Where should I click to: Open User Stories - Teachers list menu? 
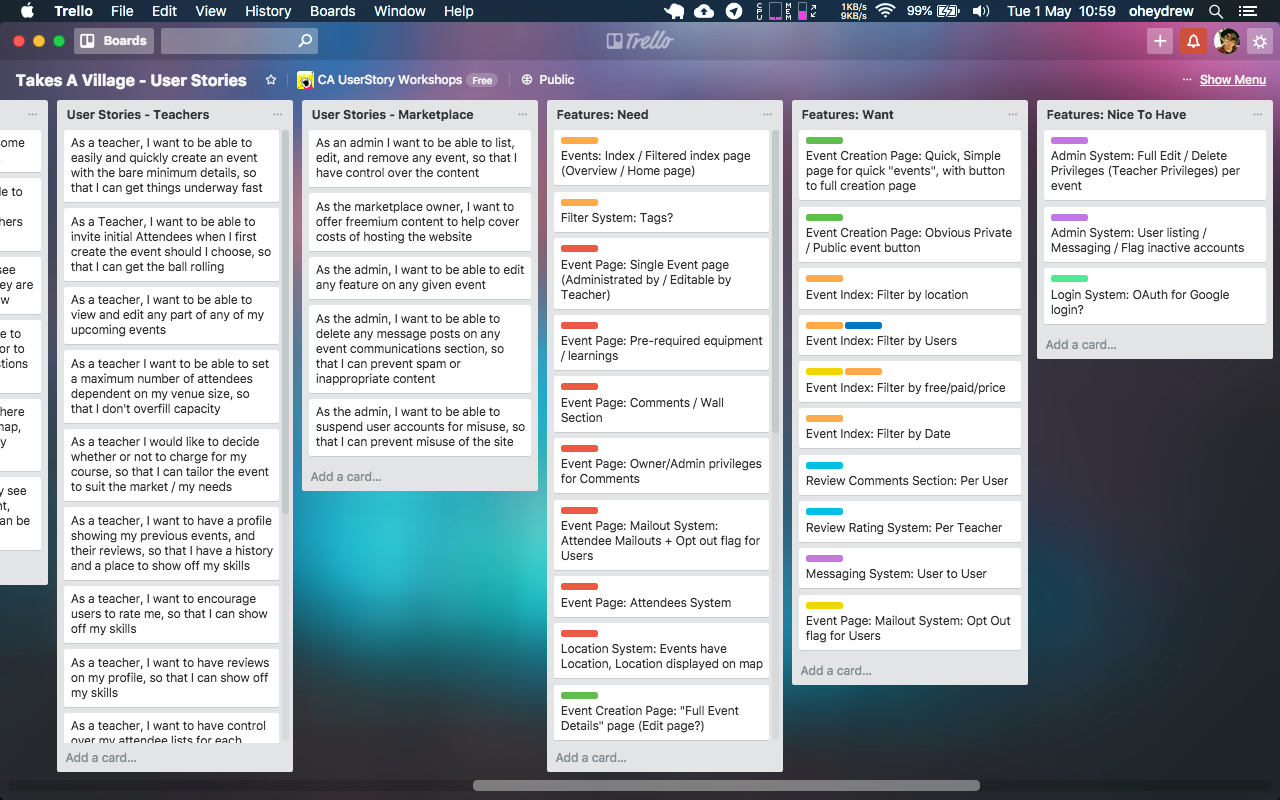[x=278, y=115]
